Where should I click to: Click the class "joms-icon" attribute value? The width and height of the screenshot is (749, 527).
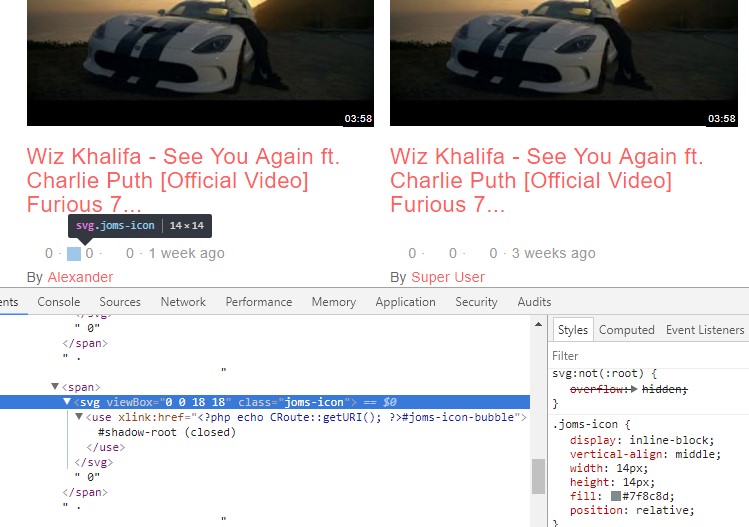313,402
